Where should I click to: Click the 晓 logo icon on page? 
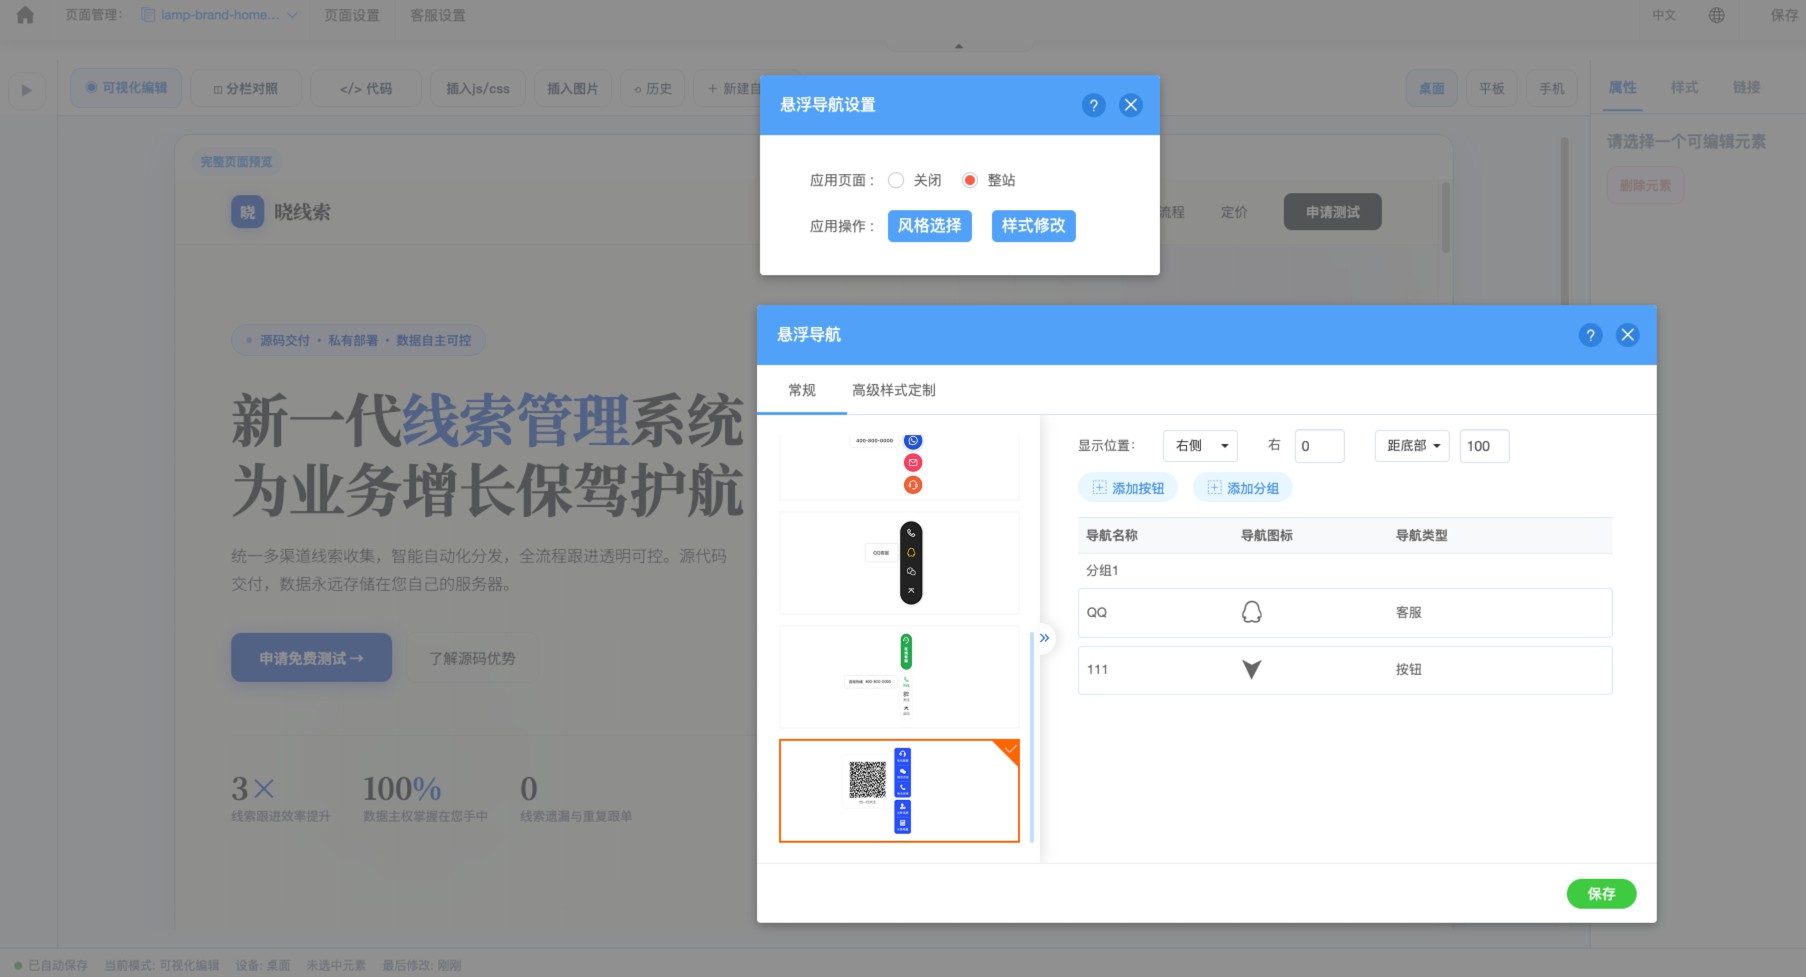click(247, 212)
